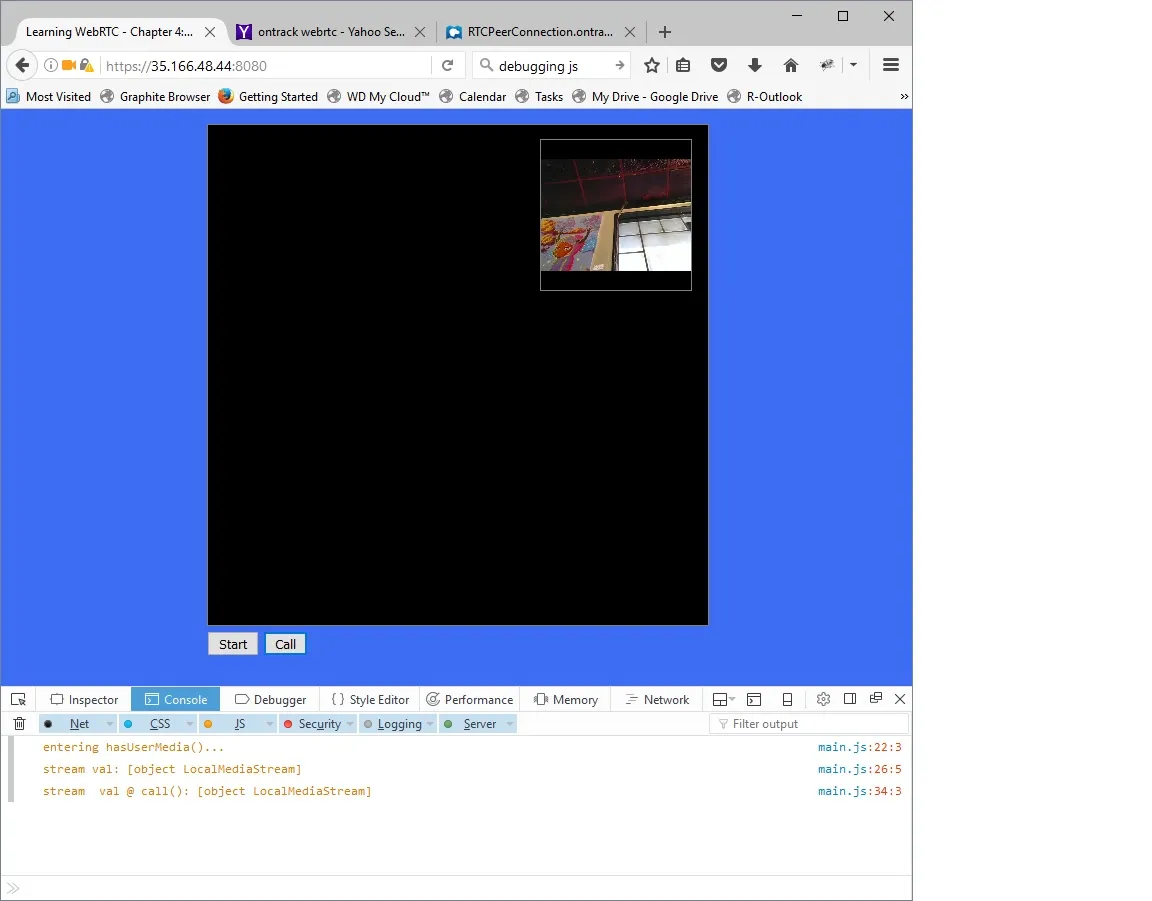1152x901 pixels.
Task: Open the My Drive - Google Drive bookmark
Action: (x=645, y=96)
